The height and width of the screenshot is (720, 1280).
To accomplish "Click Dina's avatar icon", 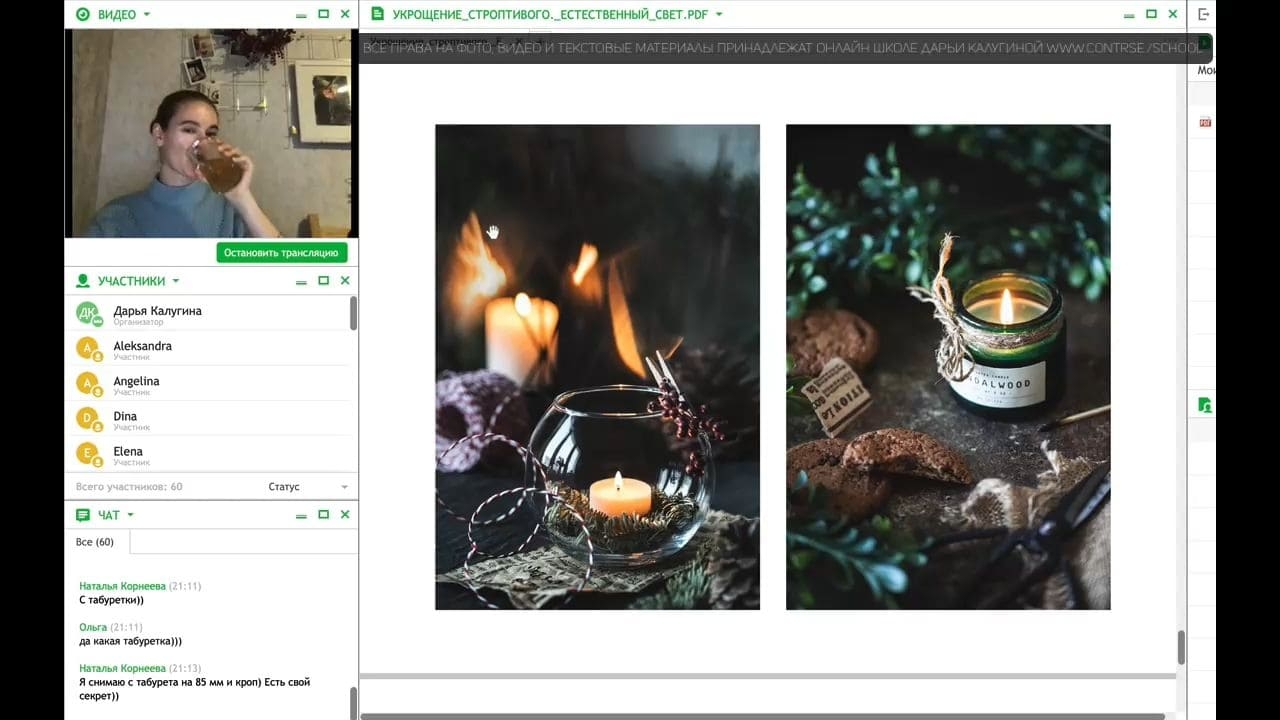I will click(89, 419).
